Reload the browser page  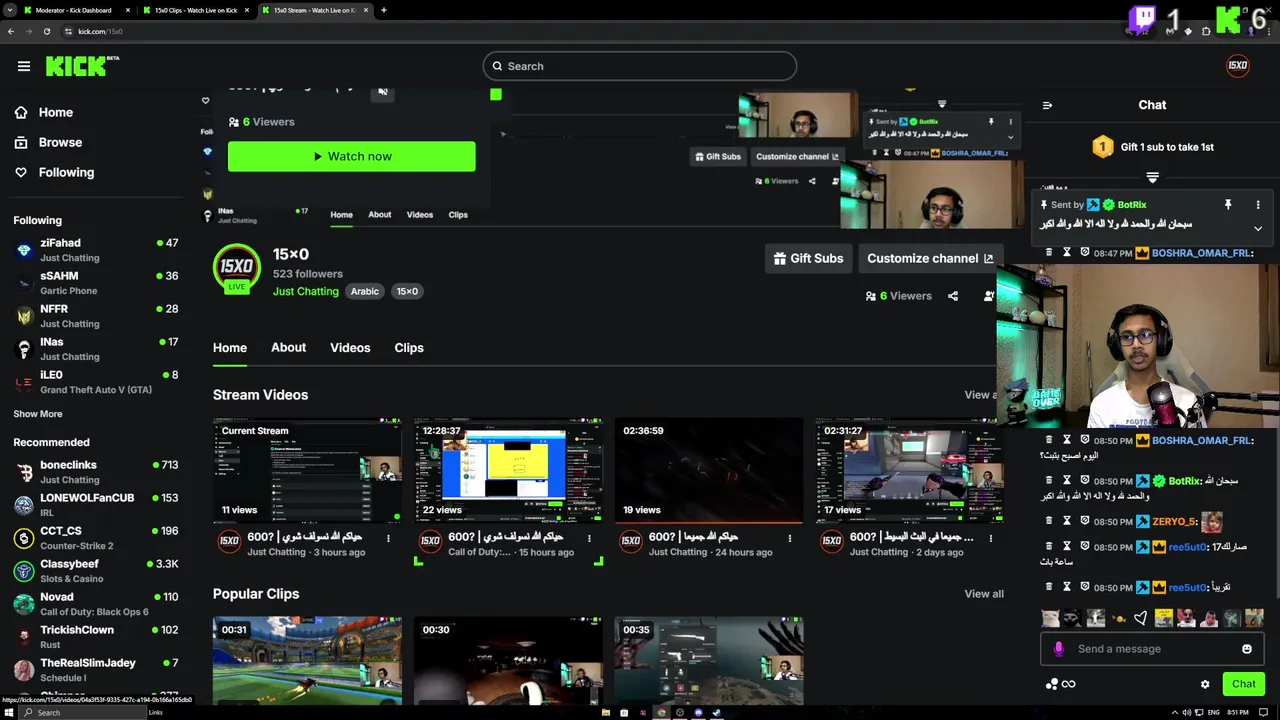[47, 31]
